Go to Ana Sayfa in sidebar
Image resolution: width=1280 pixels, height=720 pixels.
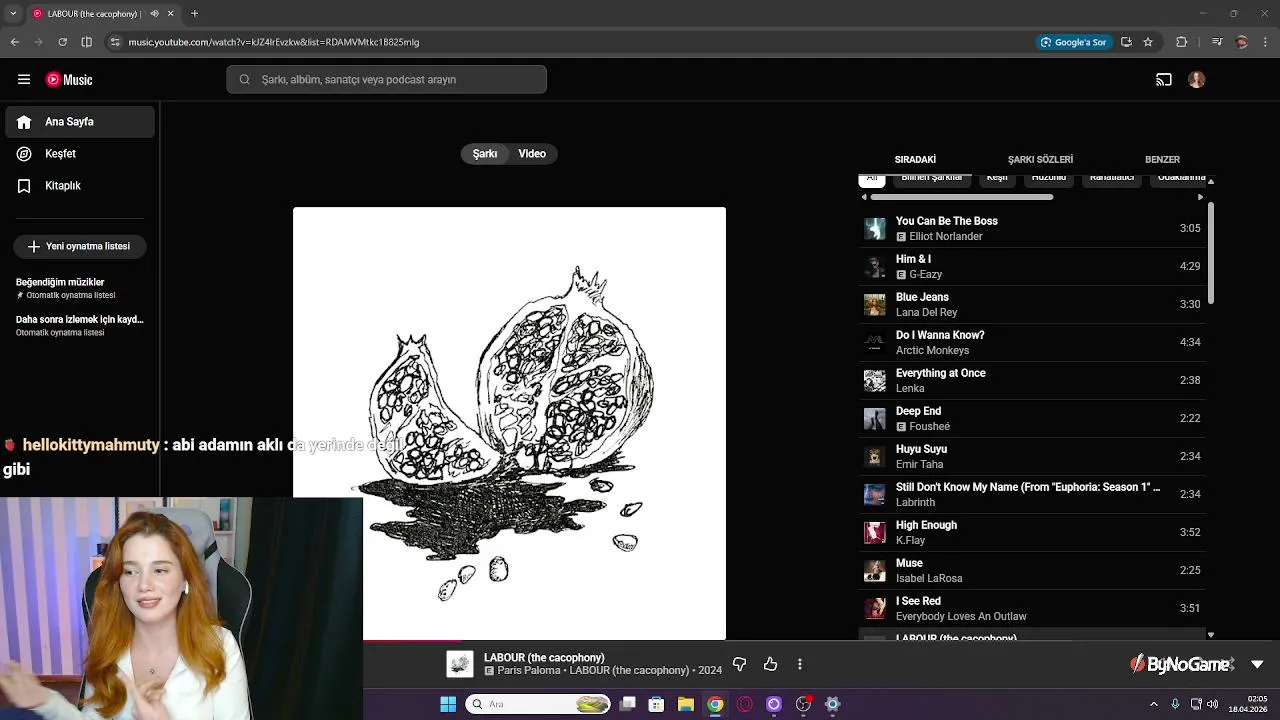point(80,122)
